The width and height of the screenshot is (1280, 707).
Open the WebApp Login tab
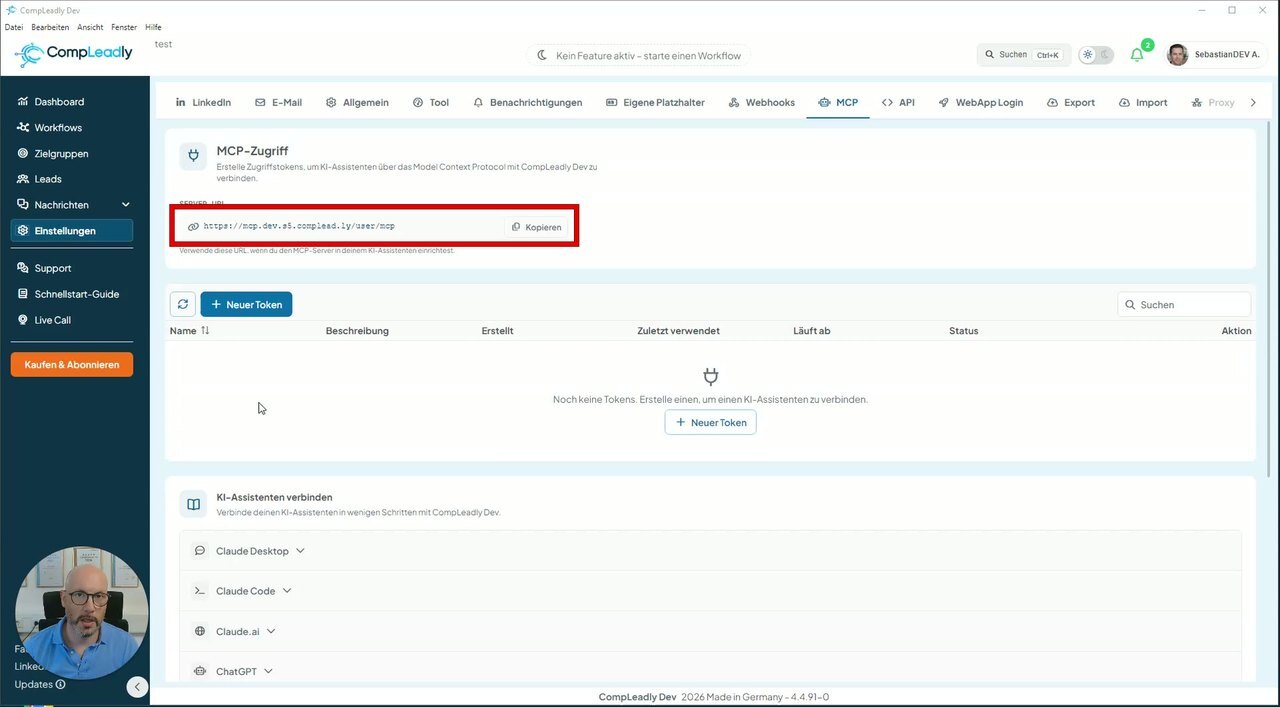pos(981,102)
